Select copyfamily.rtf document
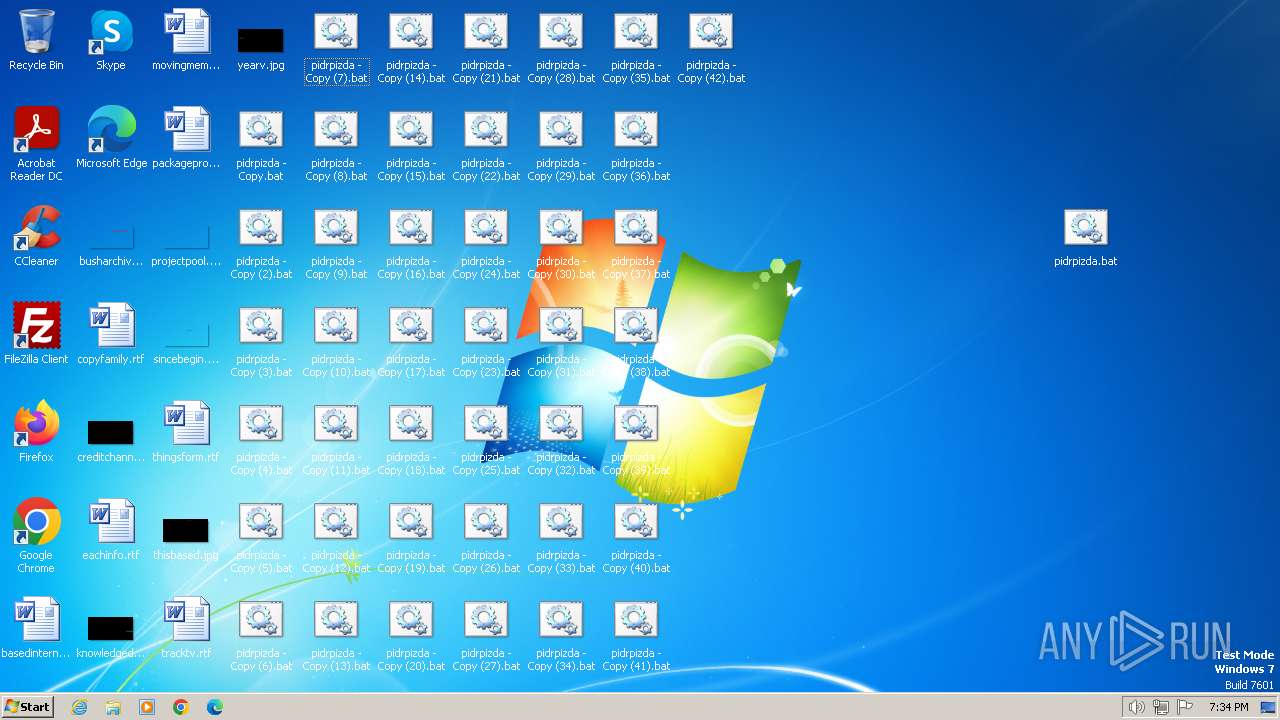 click(x=111, y=334)
